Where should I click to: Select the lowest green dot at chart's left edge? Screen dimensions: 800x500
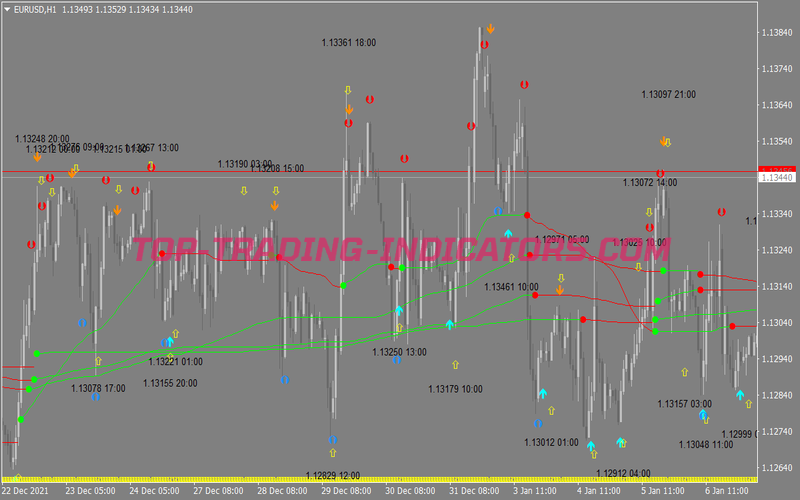pos(21,420)
